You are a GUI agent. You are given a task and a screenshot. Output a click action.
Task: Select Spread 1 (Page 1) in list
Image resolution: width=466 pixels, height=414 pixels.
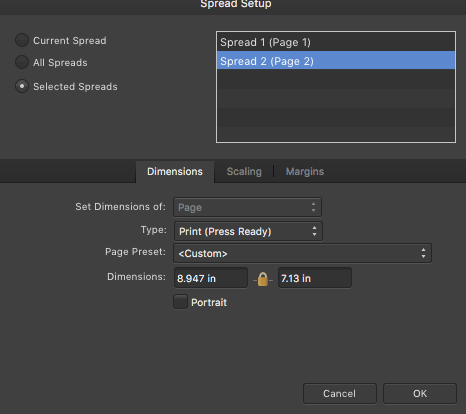click(336, 42)
